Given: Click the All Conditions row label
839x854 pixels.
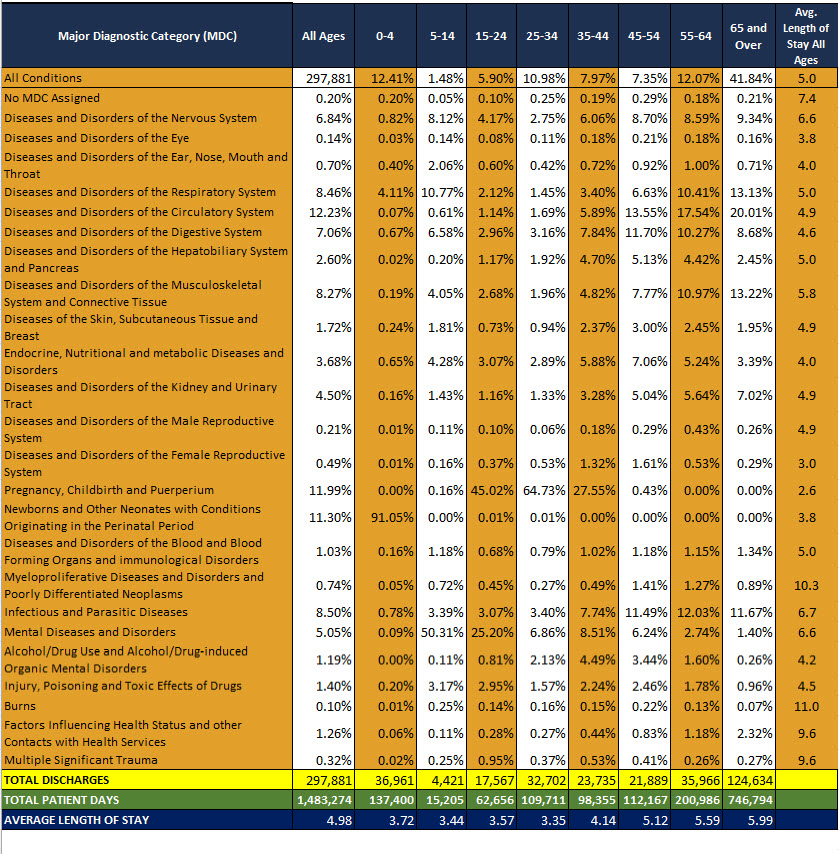Looking at the screenshot, I should click(43, 78).
